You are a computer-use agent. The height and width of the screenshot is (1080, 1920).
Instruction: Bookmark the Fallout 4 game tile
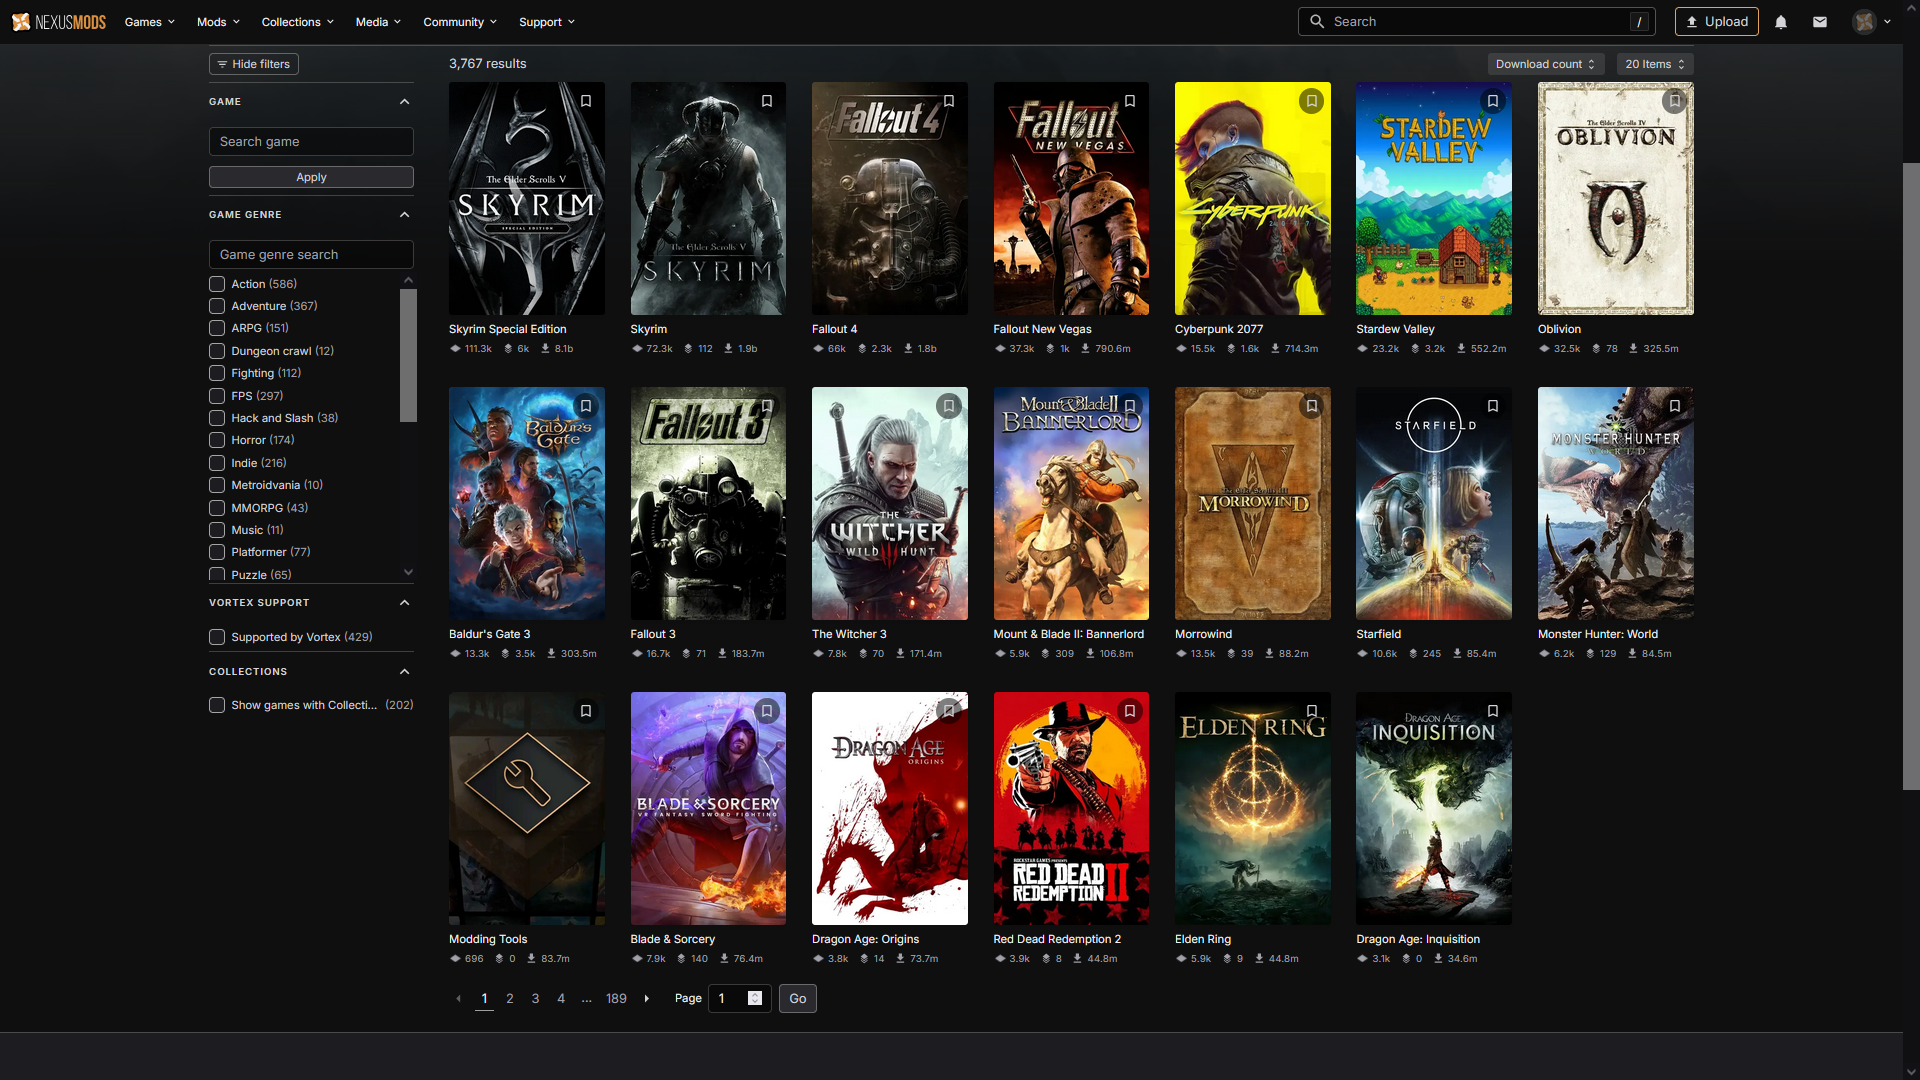point(949,101)
